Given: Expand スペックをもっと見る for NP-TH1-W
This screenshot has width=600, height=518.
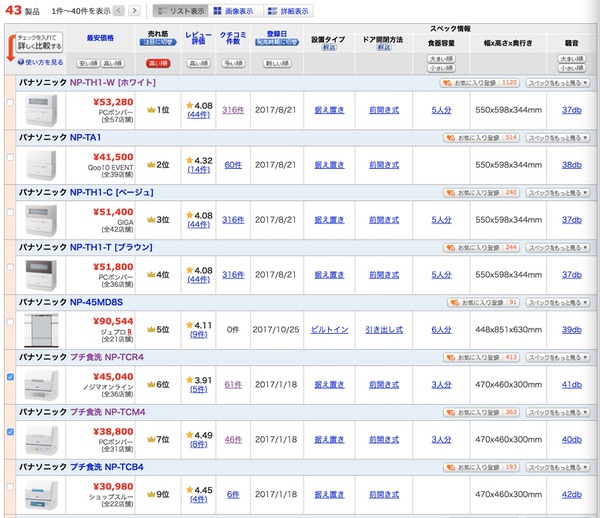Looking at the screenshot, I should 558,83.
